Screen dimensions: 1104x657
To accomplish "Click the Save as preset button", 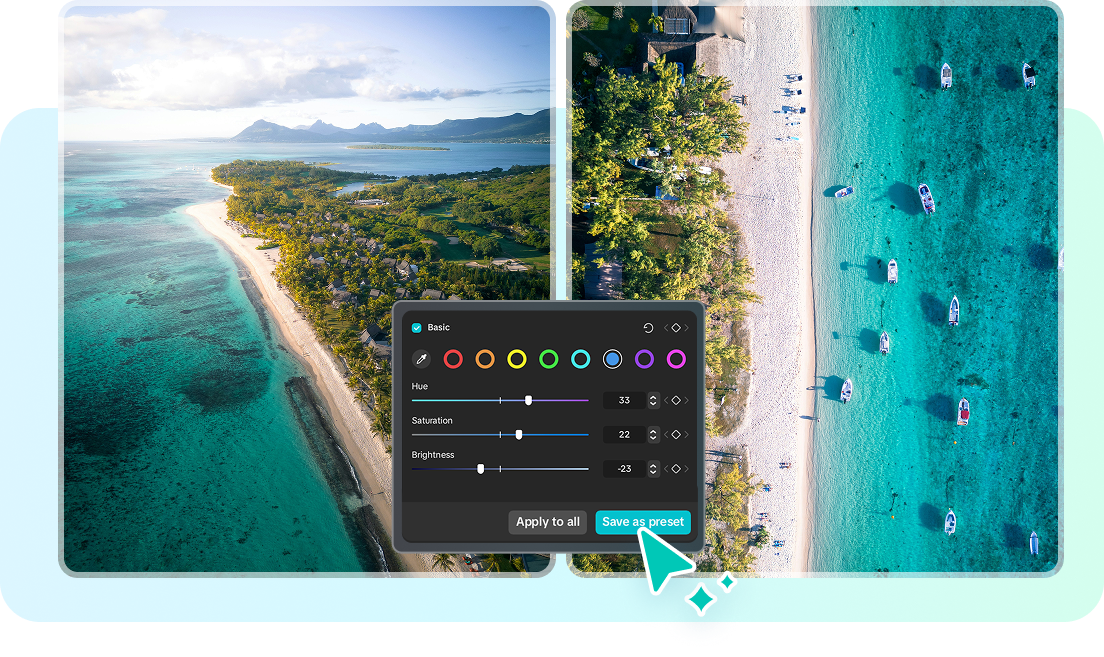I will [x=643, y=522].
